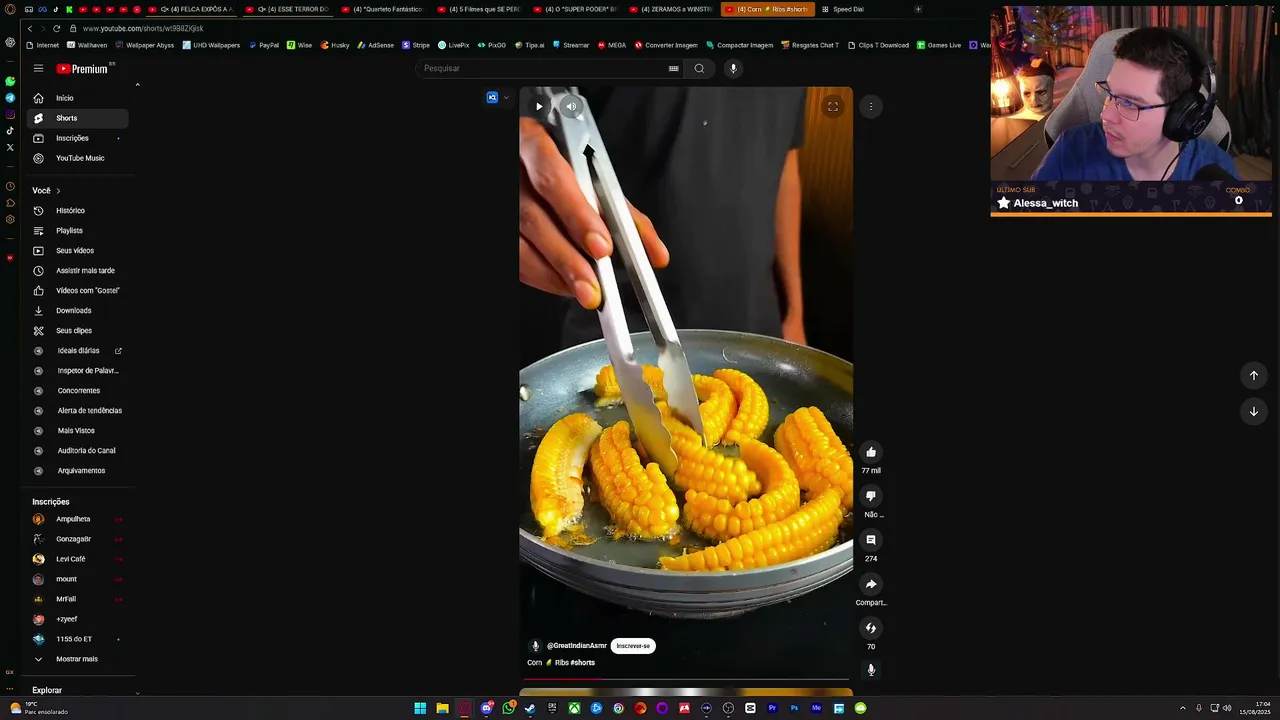Enter fullscreen on the Short
This screenshot has height=720, width=1280.
click(832, 106)
